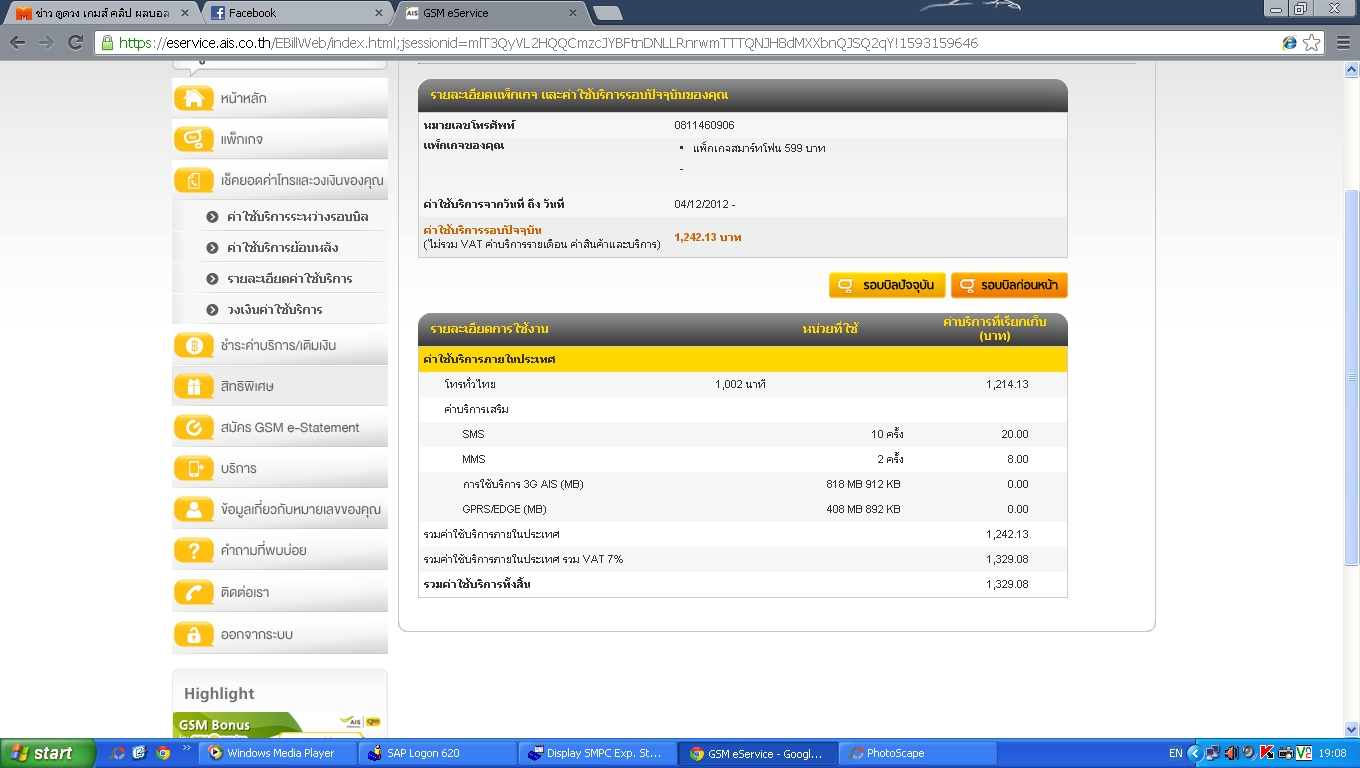The image size is (1360, 768).
Task: Open the ชำระค่าบริการ/เติมเงิน payment icon
Action: coord(193,345)
